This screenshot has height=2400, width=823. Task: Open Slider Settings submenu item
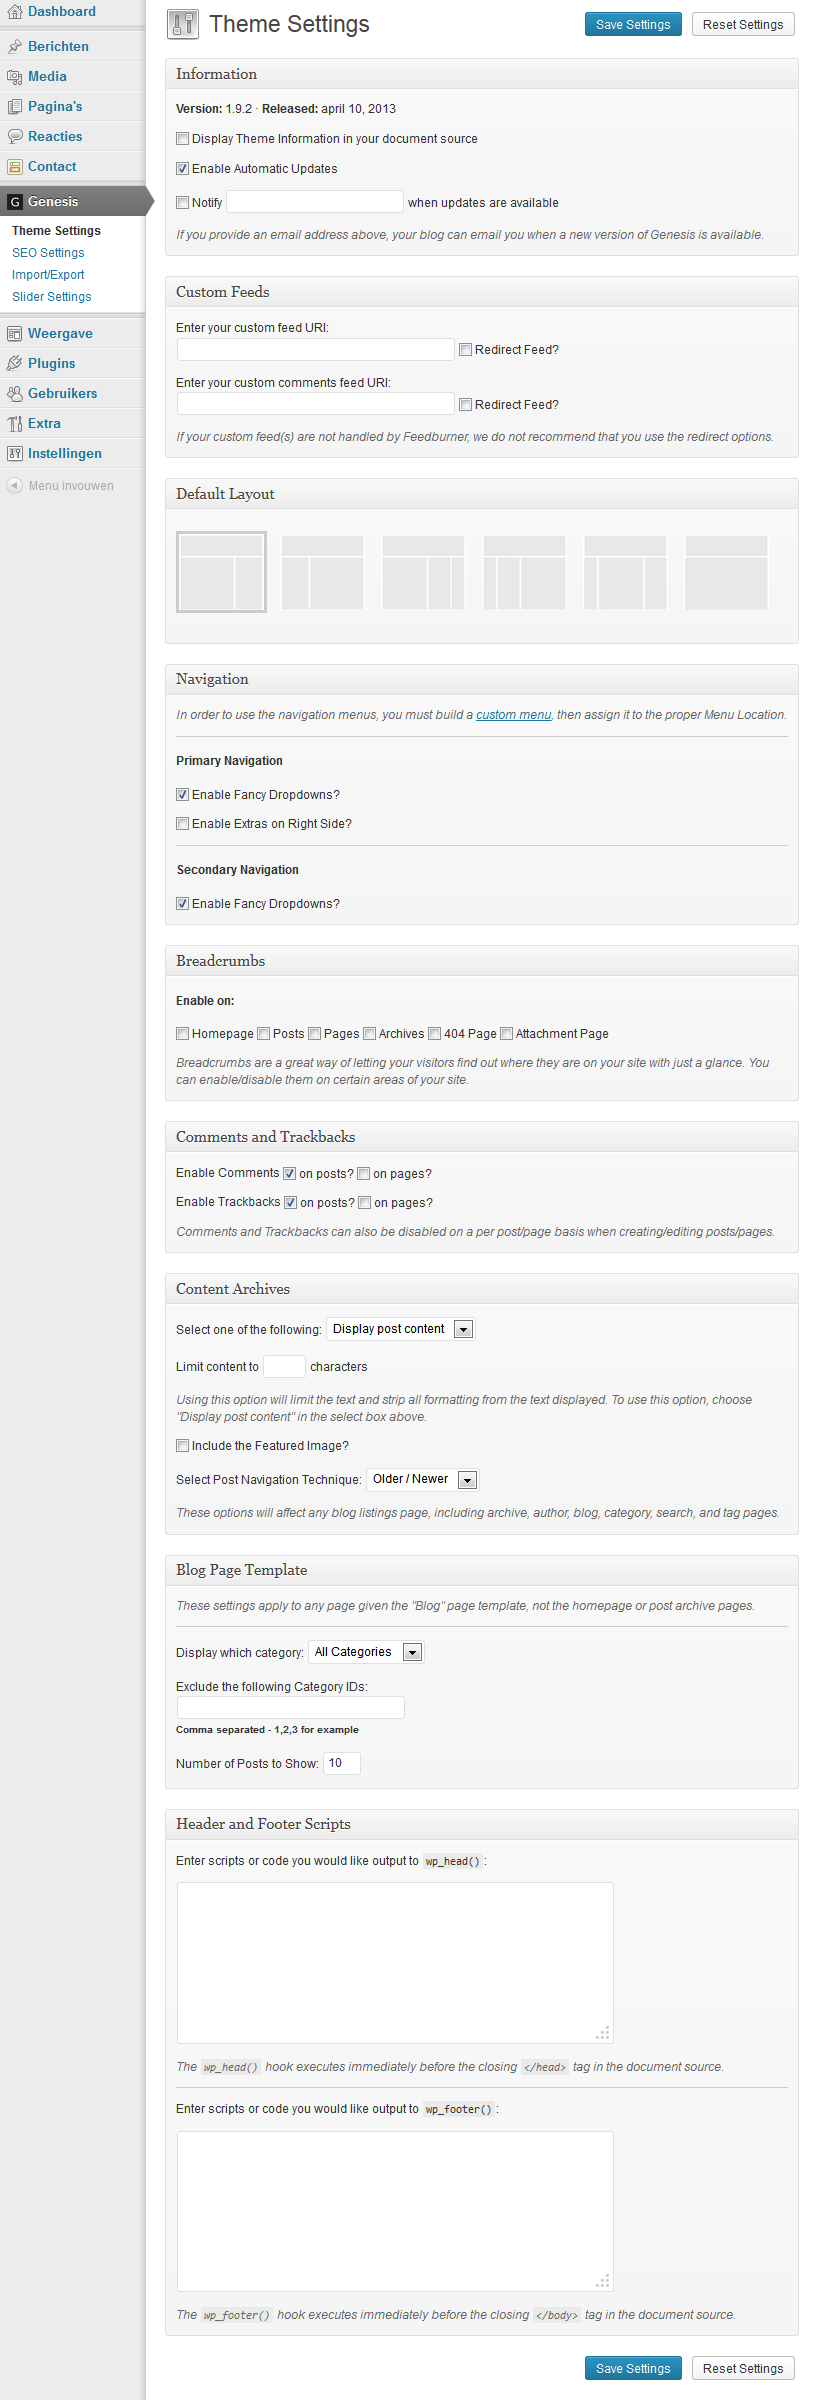51,297
